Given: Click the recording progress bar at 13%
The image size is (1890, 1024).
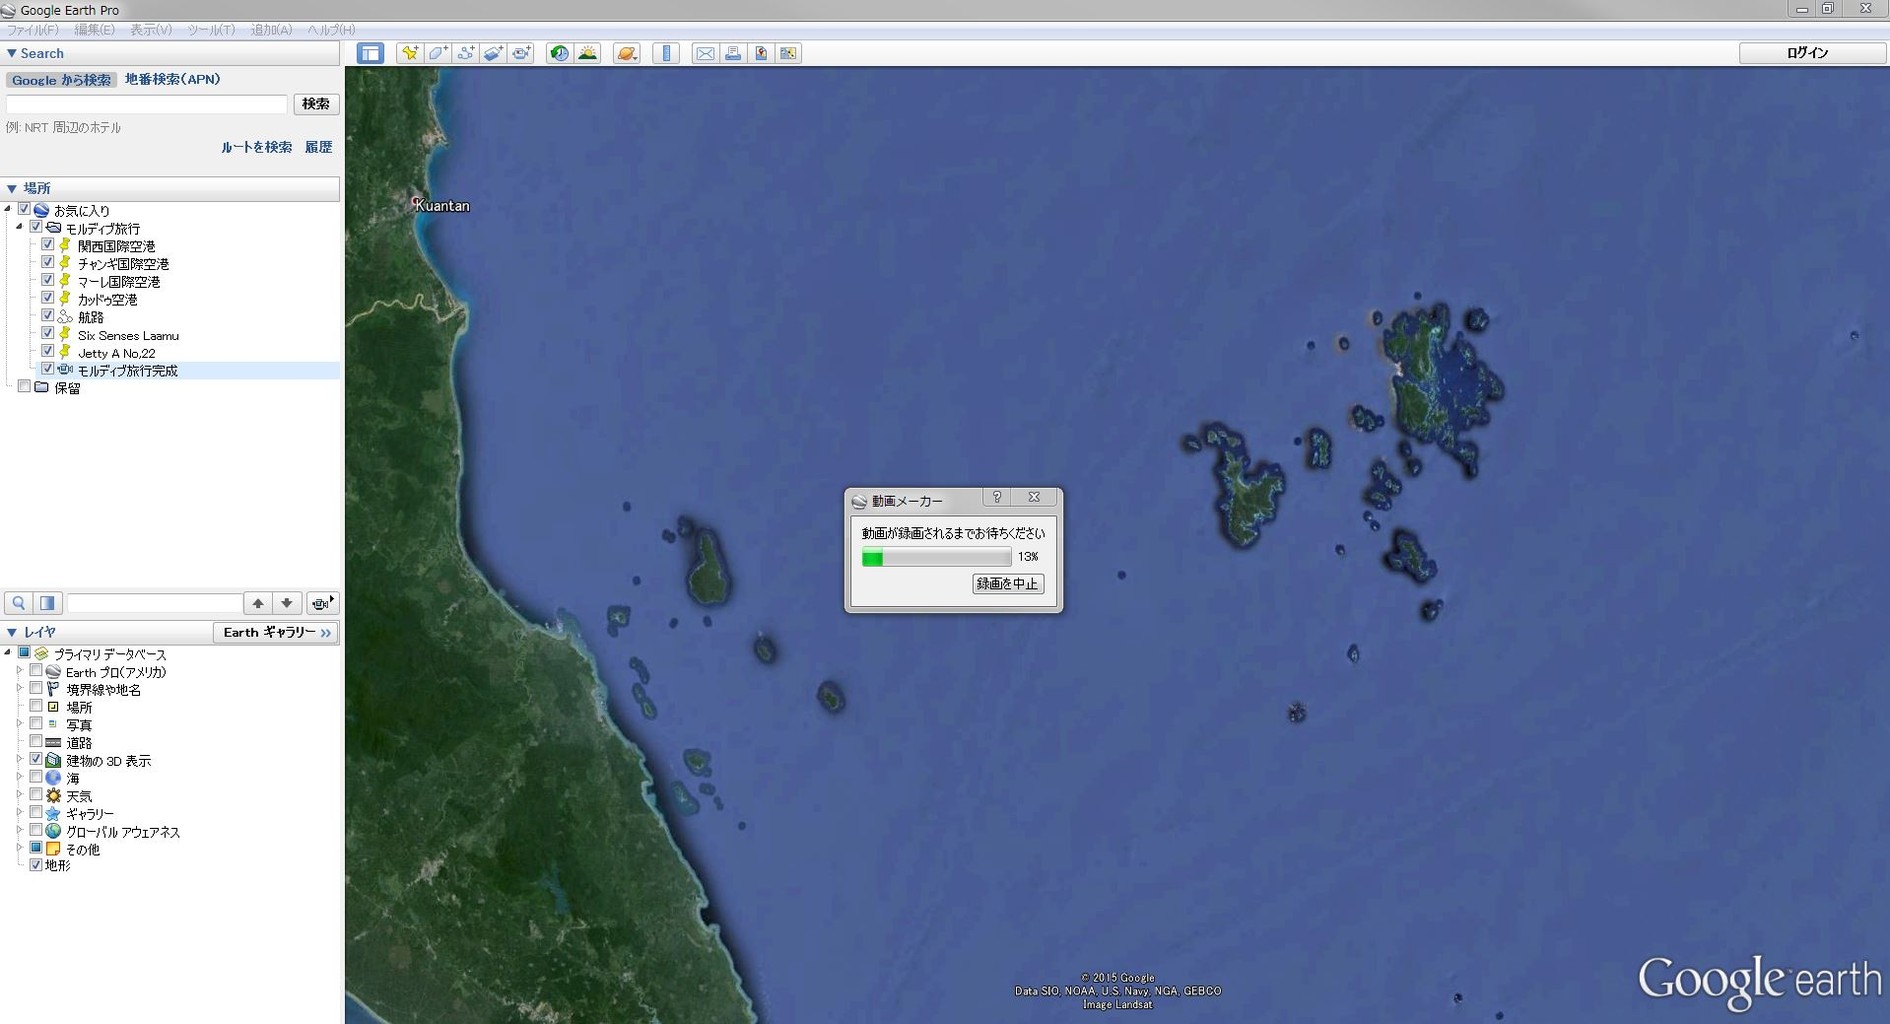Looking at the screenshot, I should pyautogui.click(x=937, y=558).
